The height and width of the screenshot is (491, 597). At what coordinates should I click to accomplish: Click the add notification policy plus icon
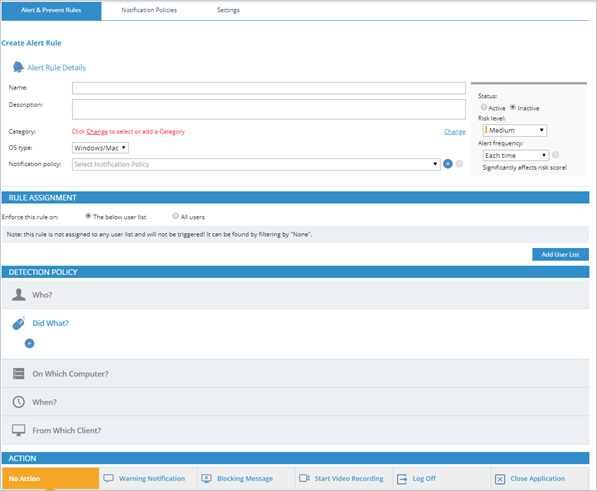pyautogui.click(x=448, y=164)
